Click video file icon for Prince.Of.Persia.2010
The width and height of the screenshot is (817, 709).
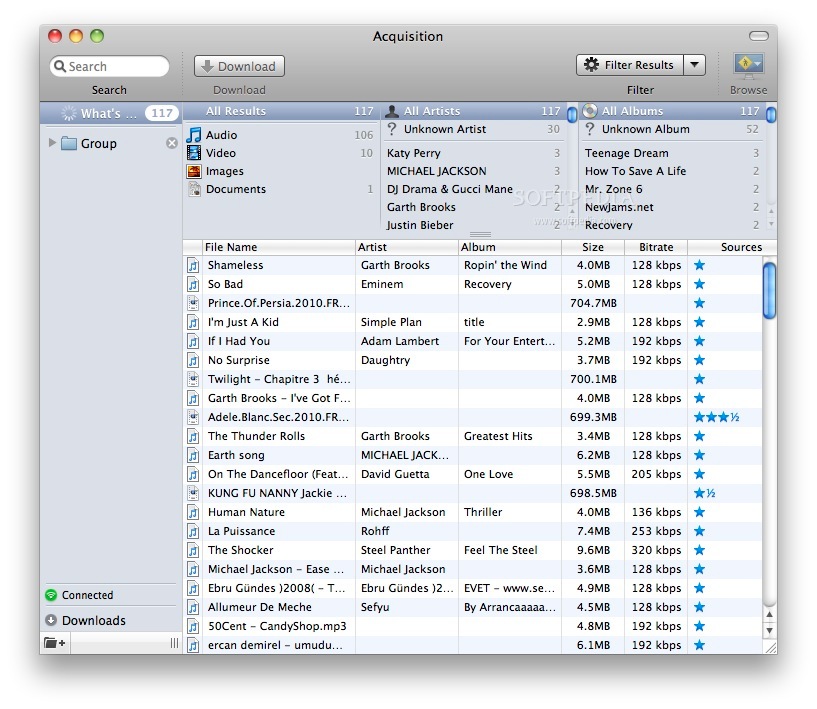click(x=193, y=303)
